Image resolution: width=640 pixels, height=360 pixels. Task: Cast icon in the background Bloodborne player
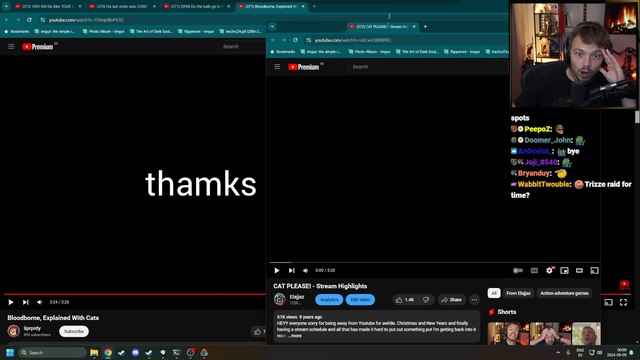609,302
